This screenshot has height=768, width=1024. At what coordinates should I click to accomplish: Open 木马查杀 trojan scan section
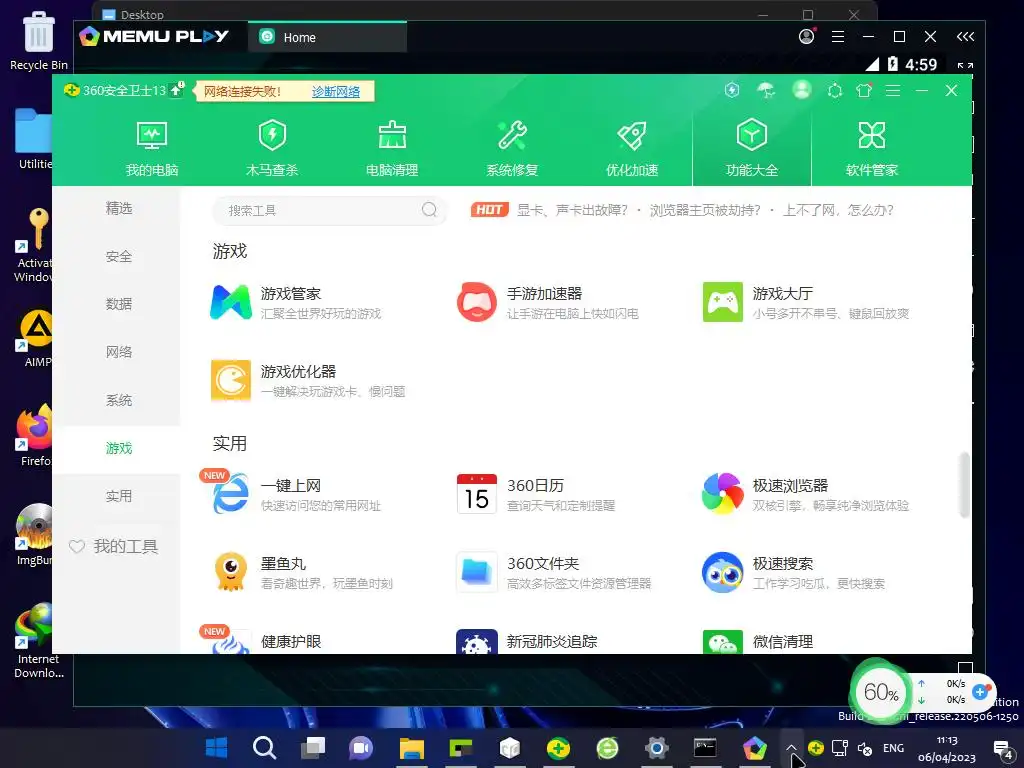click(272, 149)
